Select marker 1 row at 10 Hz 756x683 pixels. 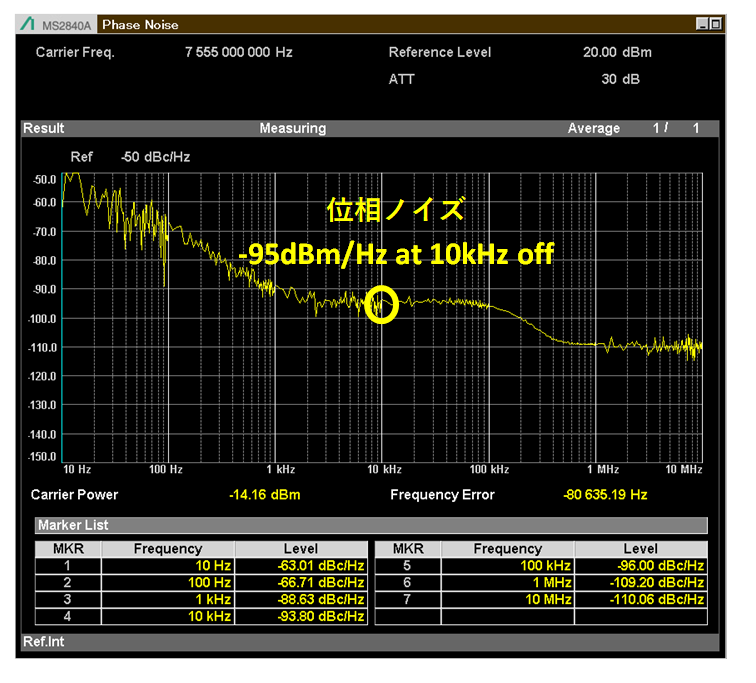point(200,566)
